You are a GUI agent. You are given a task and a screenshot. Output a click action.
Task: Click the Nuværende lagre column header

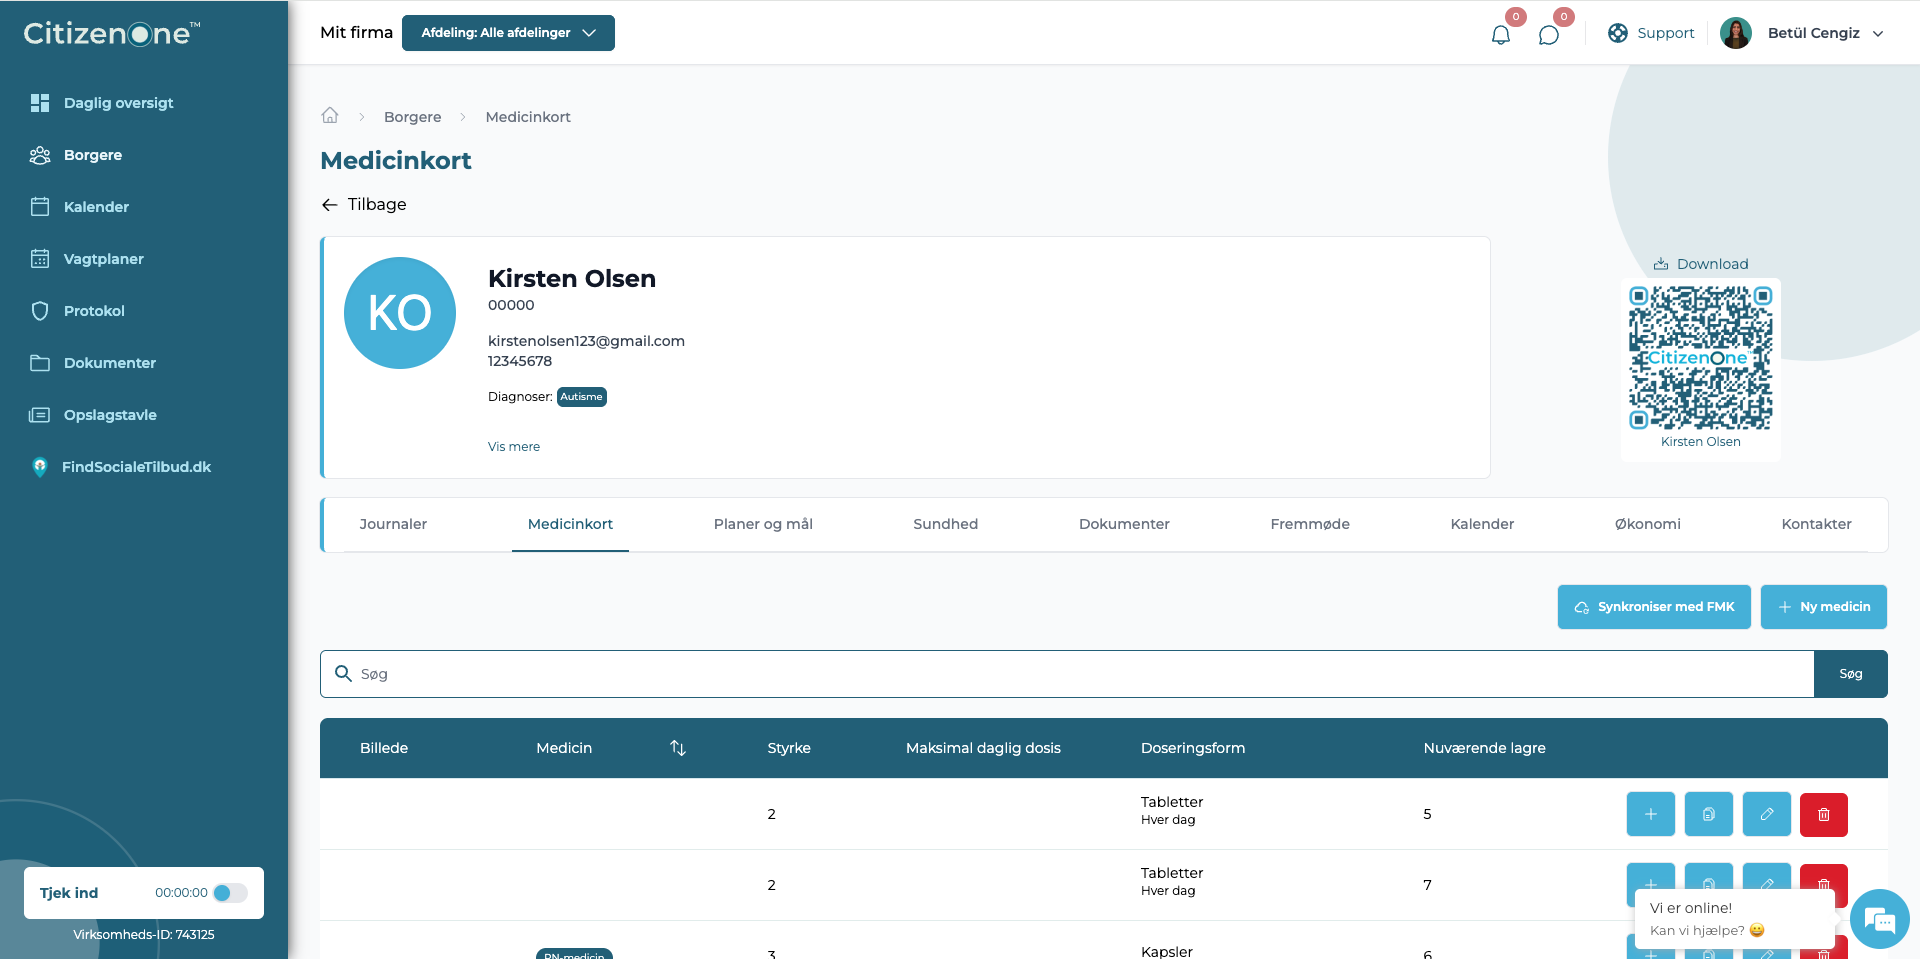click(x=1484, y=748)
